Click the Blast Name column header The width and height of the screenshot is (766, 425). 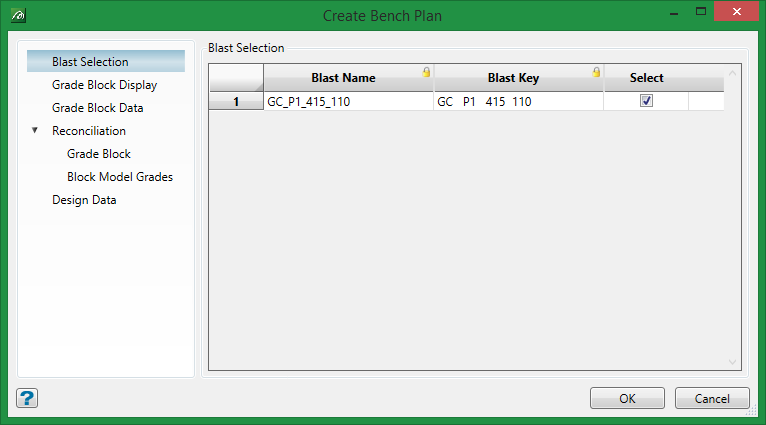(x=343, y=78)
